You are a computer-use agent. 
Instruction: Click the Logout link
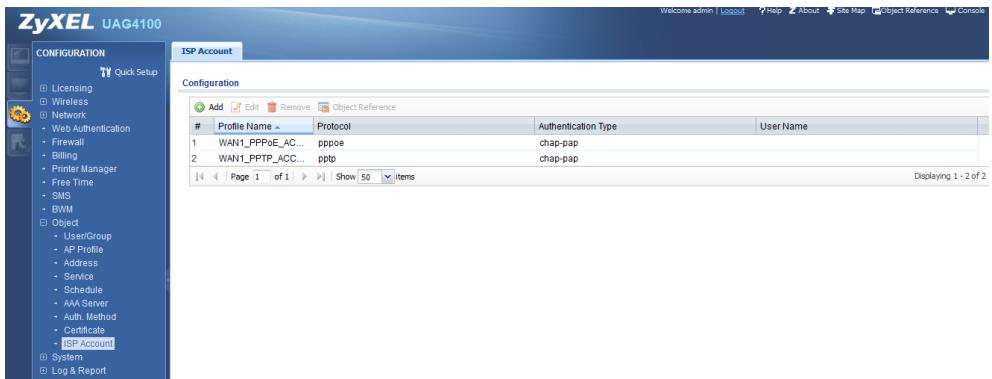pyautogui.click(x=732, y=11)
